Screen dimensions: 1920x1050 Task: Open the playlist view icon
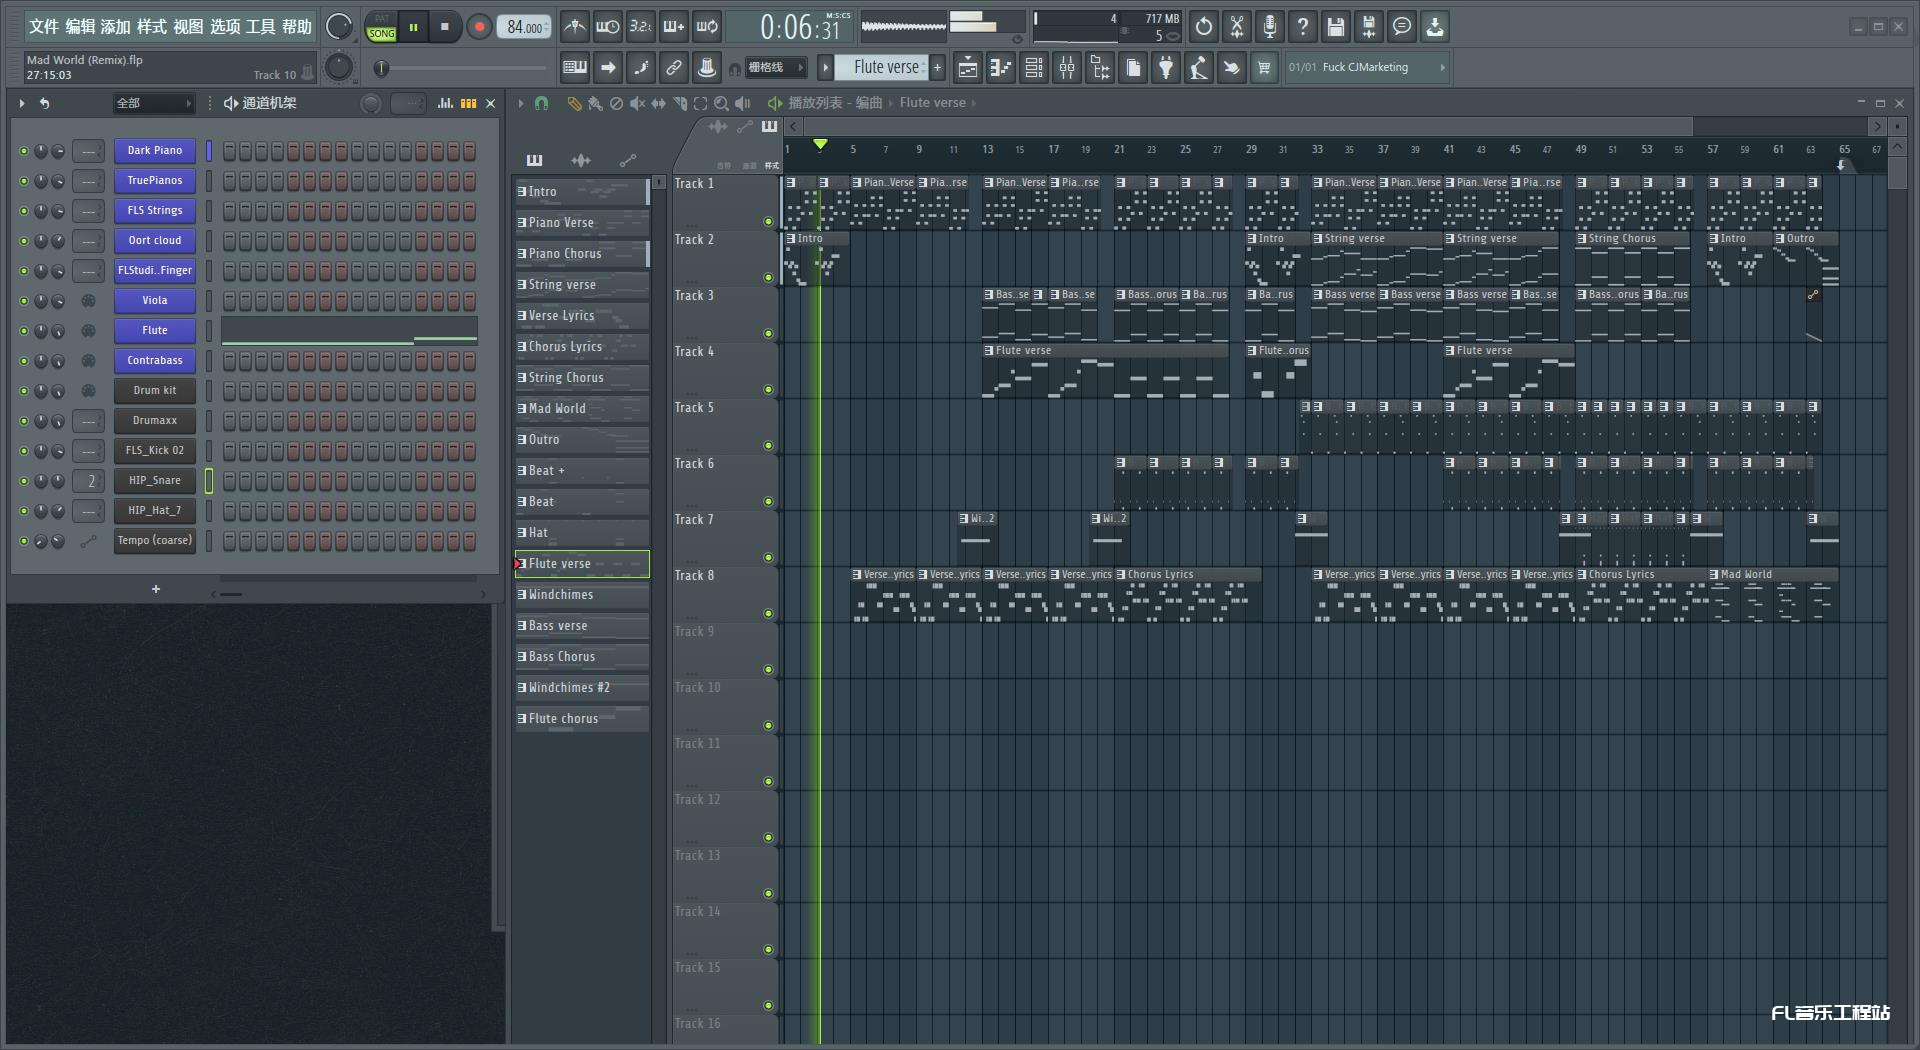(x=968, y=67)
